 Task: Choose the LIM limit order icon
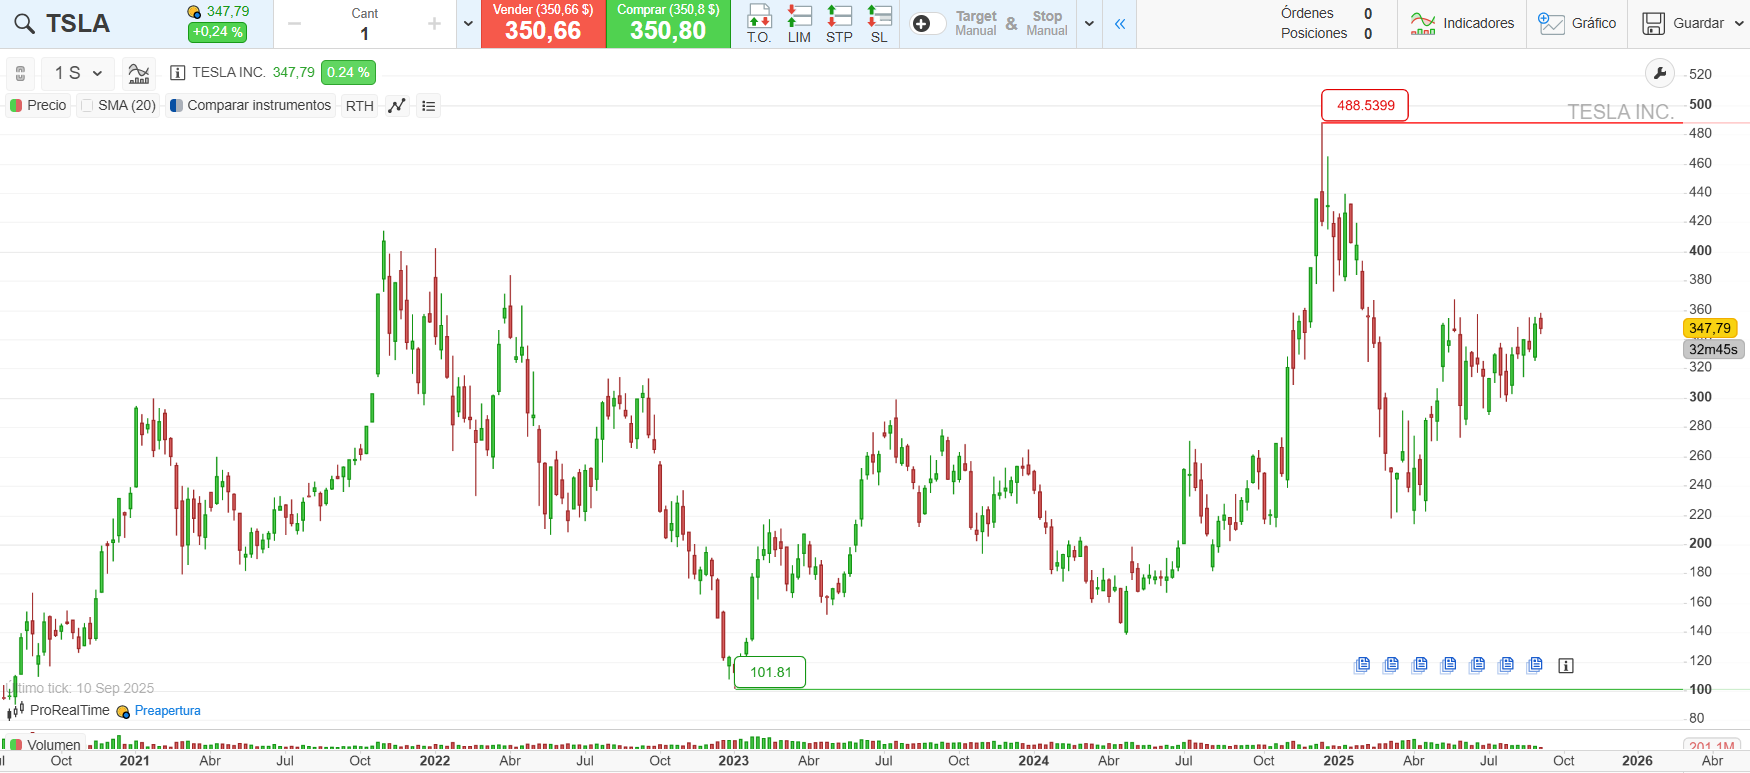799,23
